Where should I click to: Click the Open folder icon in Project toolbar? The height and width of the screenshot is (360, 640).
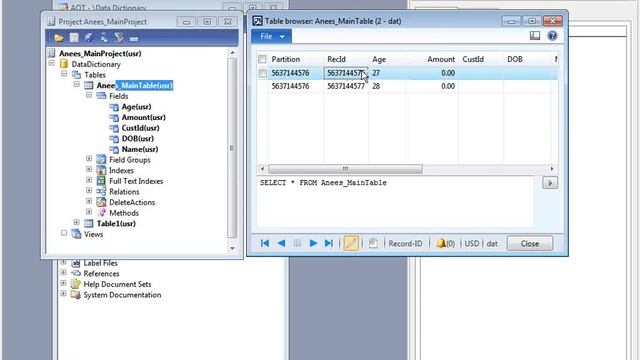(x=59, y=38)
